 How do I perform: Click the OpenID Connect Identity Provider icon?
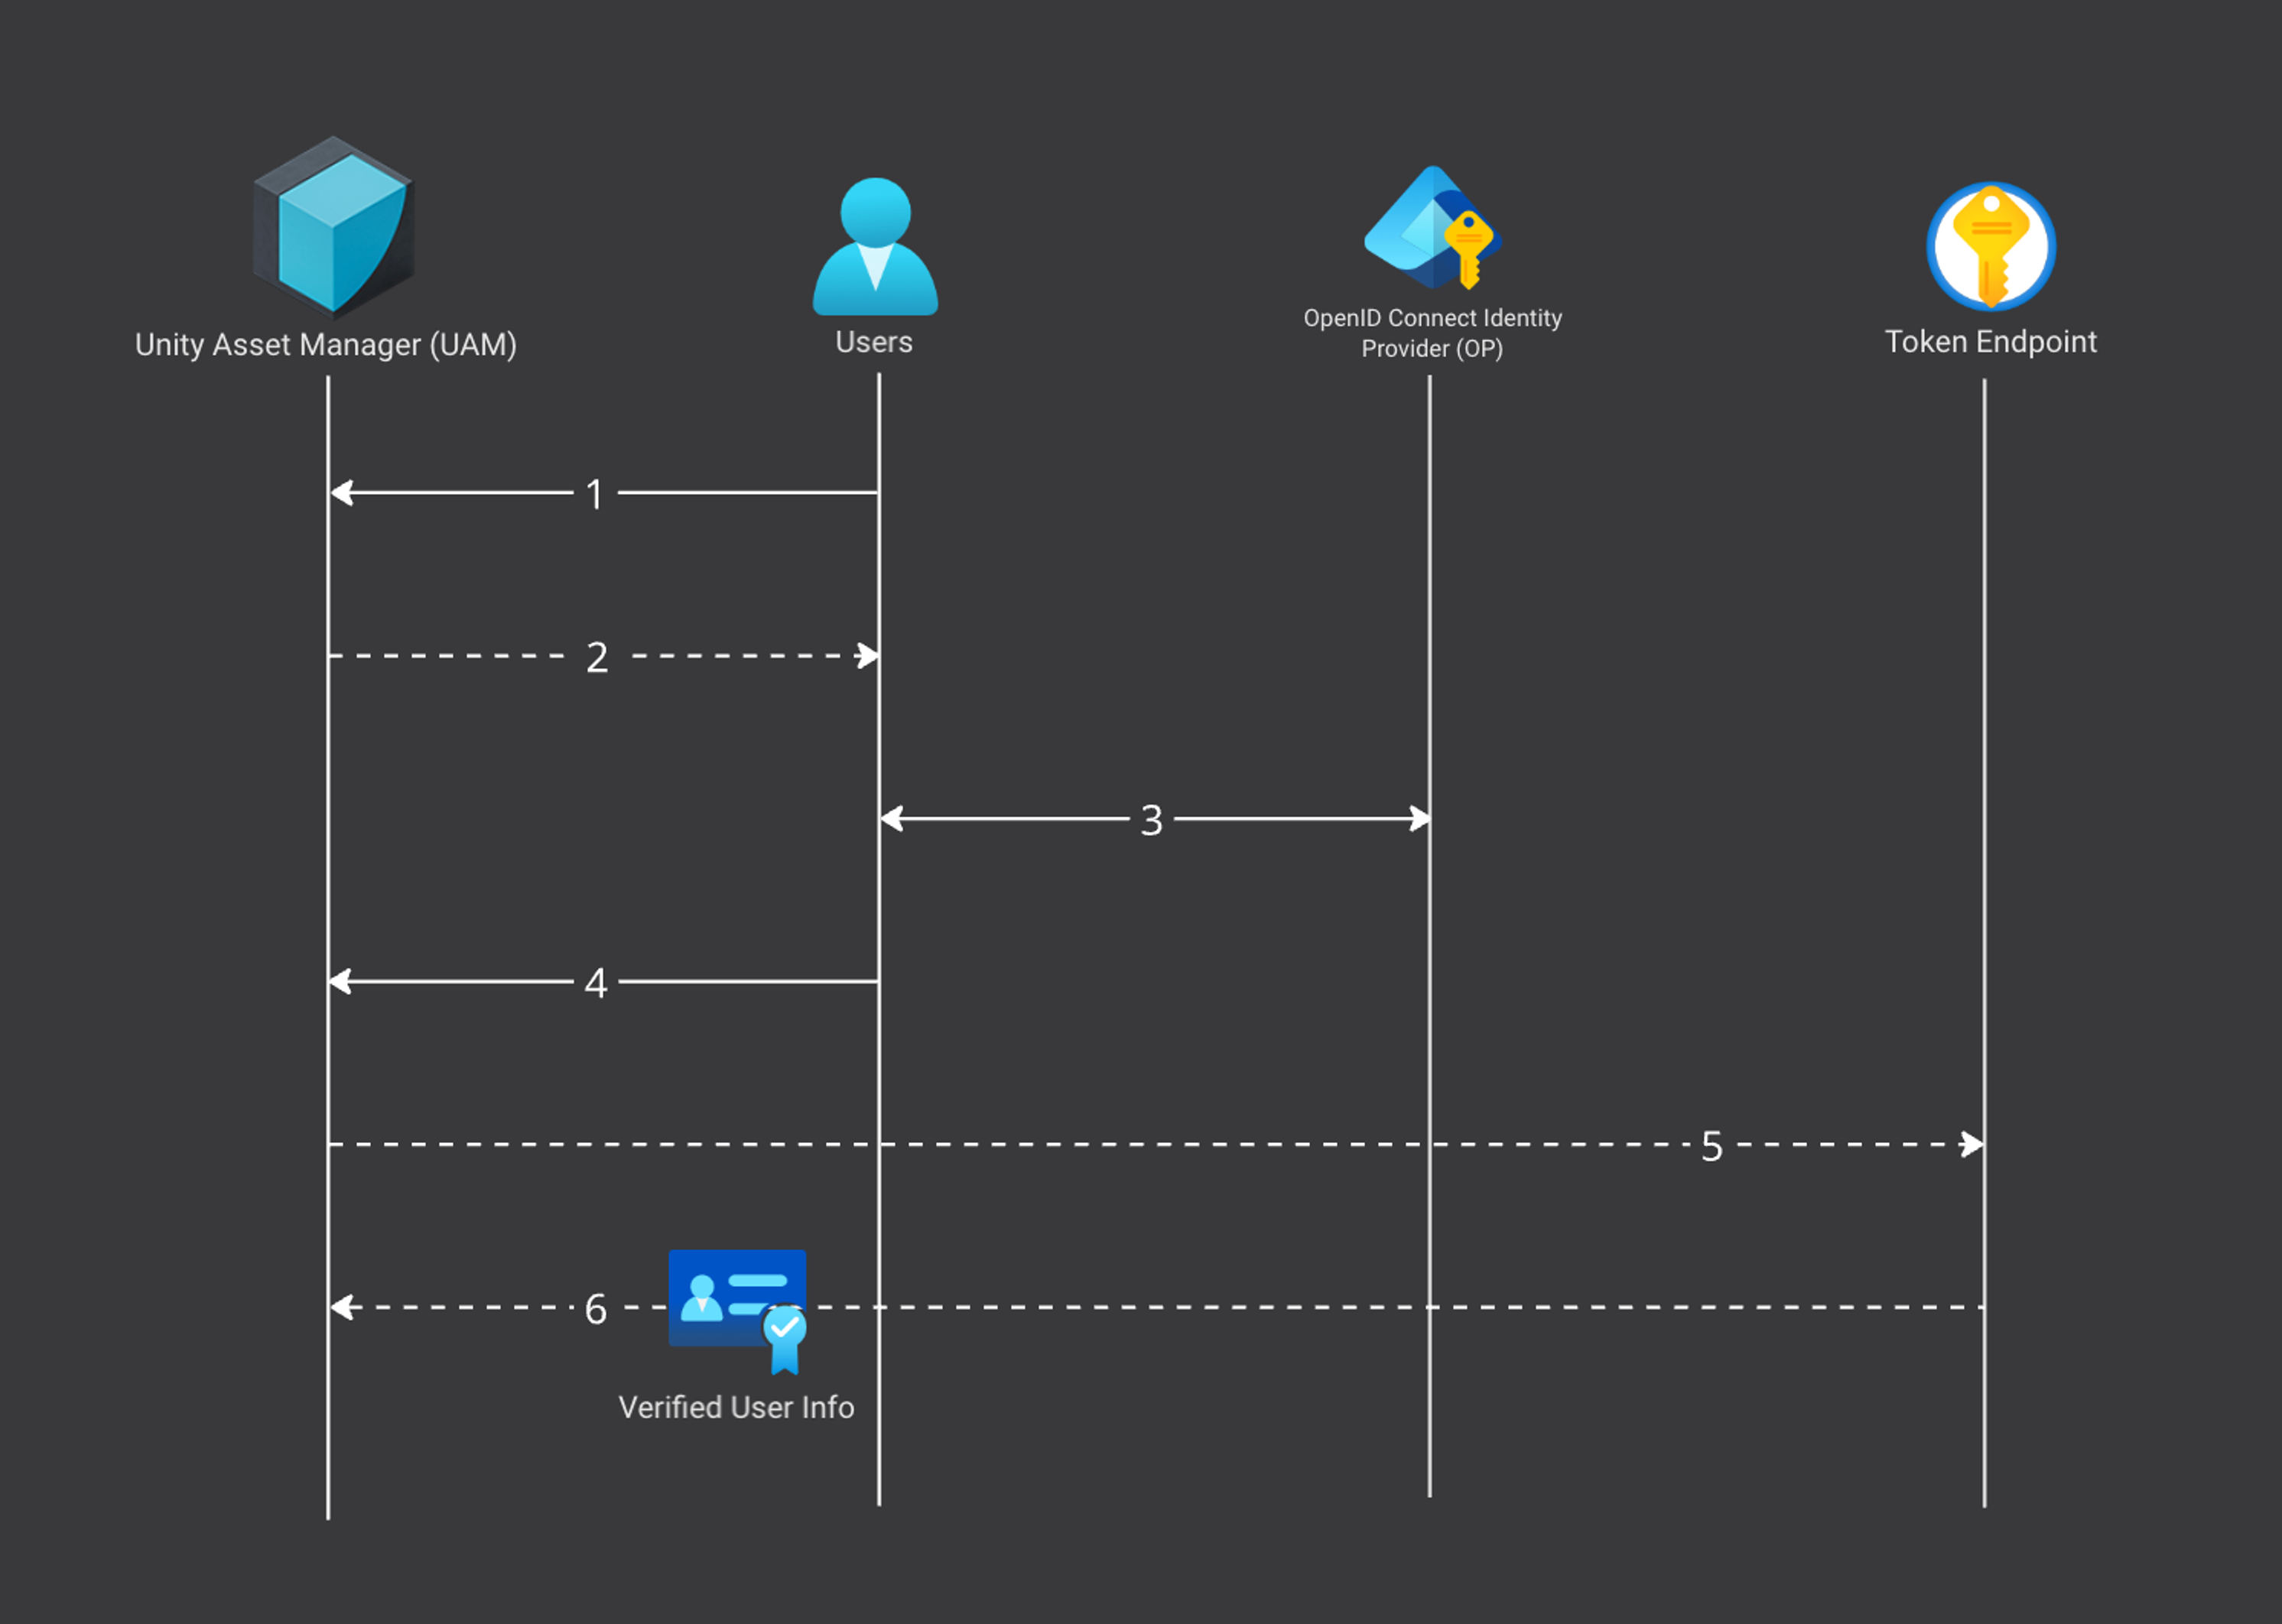pyautogui.click(x=1432, y=228)
